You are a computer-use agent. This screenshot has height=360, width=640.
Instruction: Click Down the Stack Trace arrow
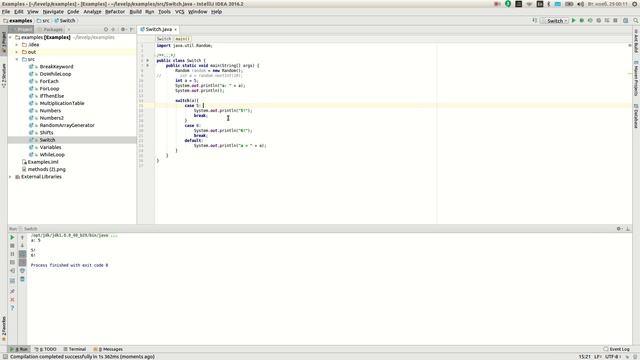22,246
